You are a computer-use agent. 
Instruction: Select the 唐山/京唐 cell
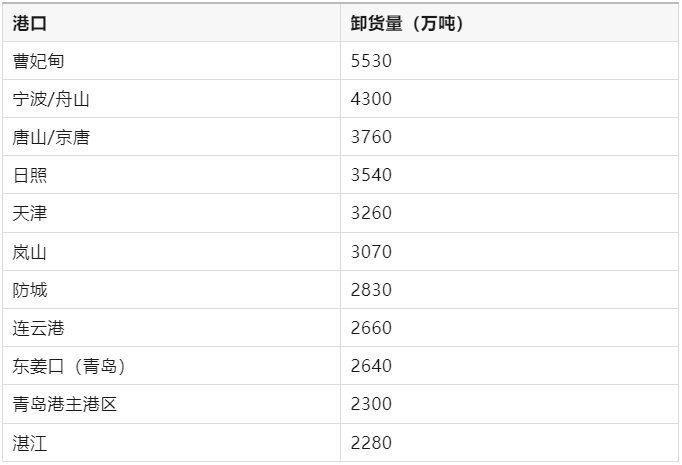click(171, 137)
